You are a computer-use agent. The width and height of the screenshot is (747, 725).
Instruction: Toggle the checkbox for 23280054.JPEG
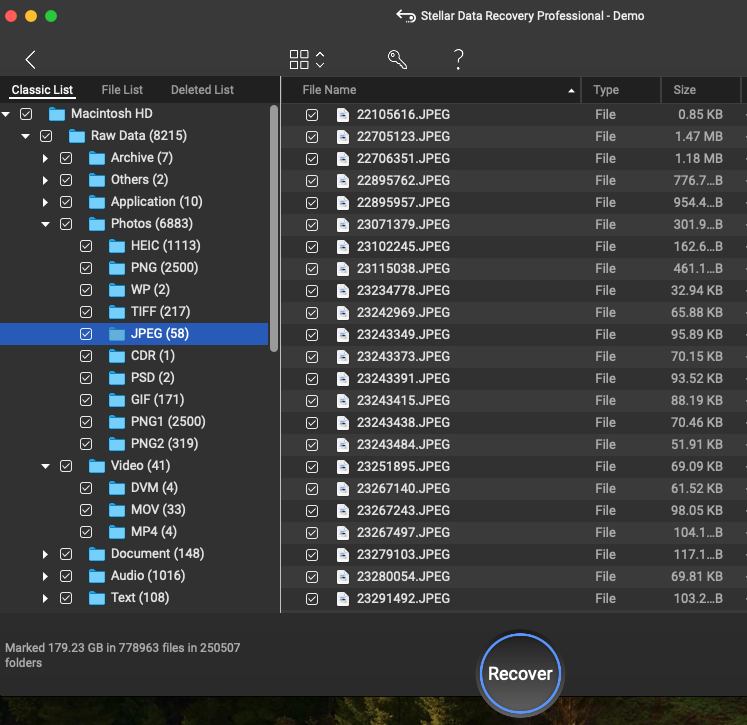(312, 577)
